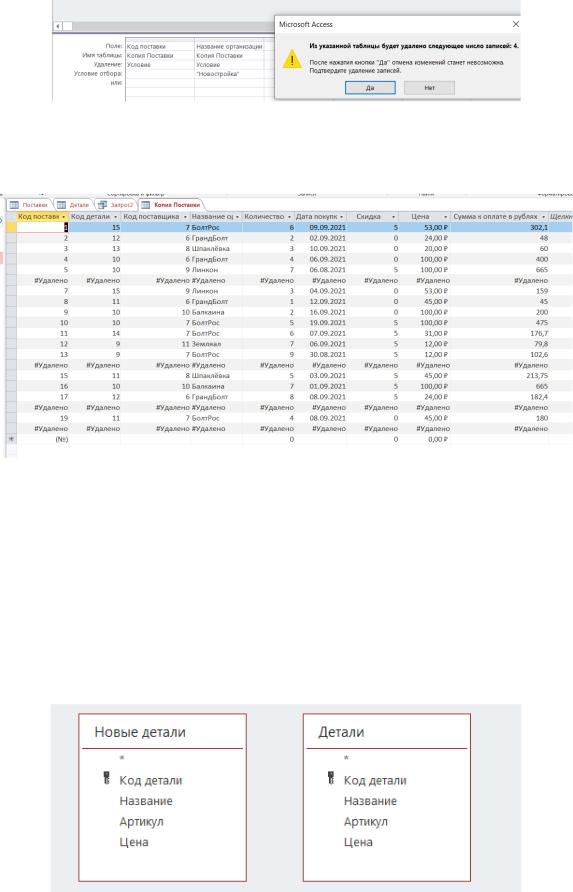
Task: Click the key icon in Детали table
Action: pos(331,778)
